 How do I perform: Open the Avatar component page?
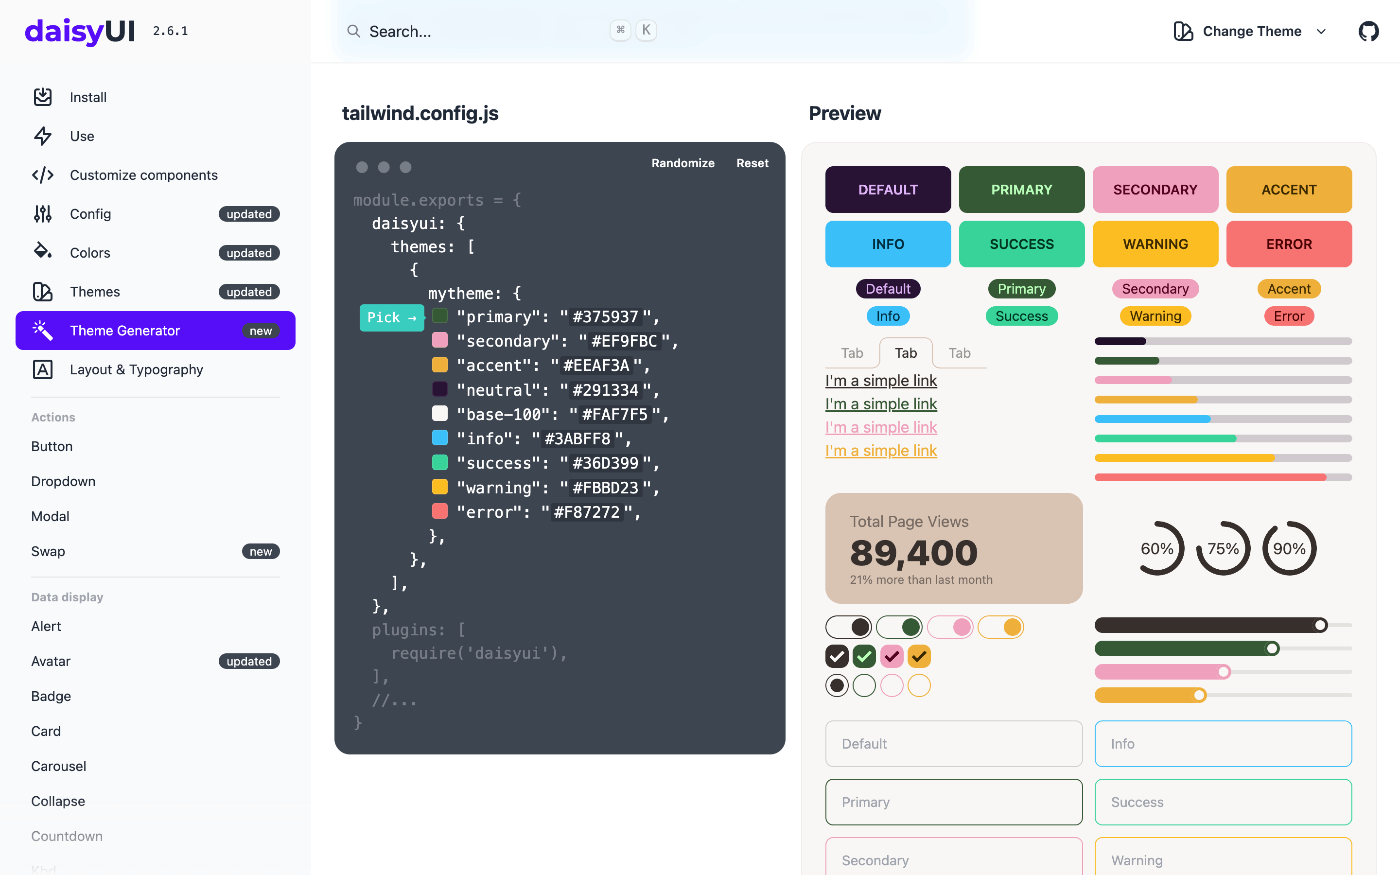[x=156, y=662]
